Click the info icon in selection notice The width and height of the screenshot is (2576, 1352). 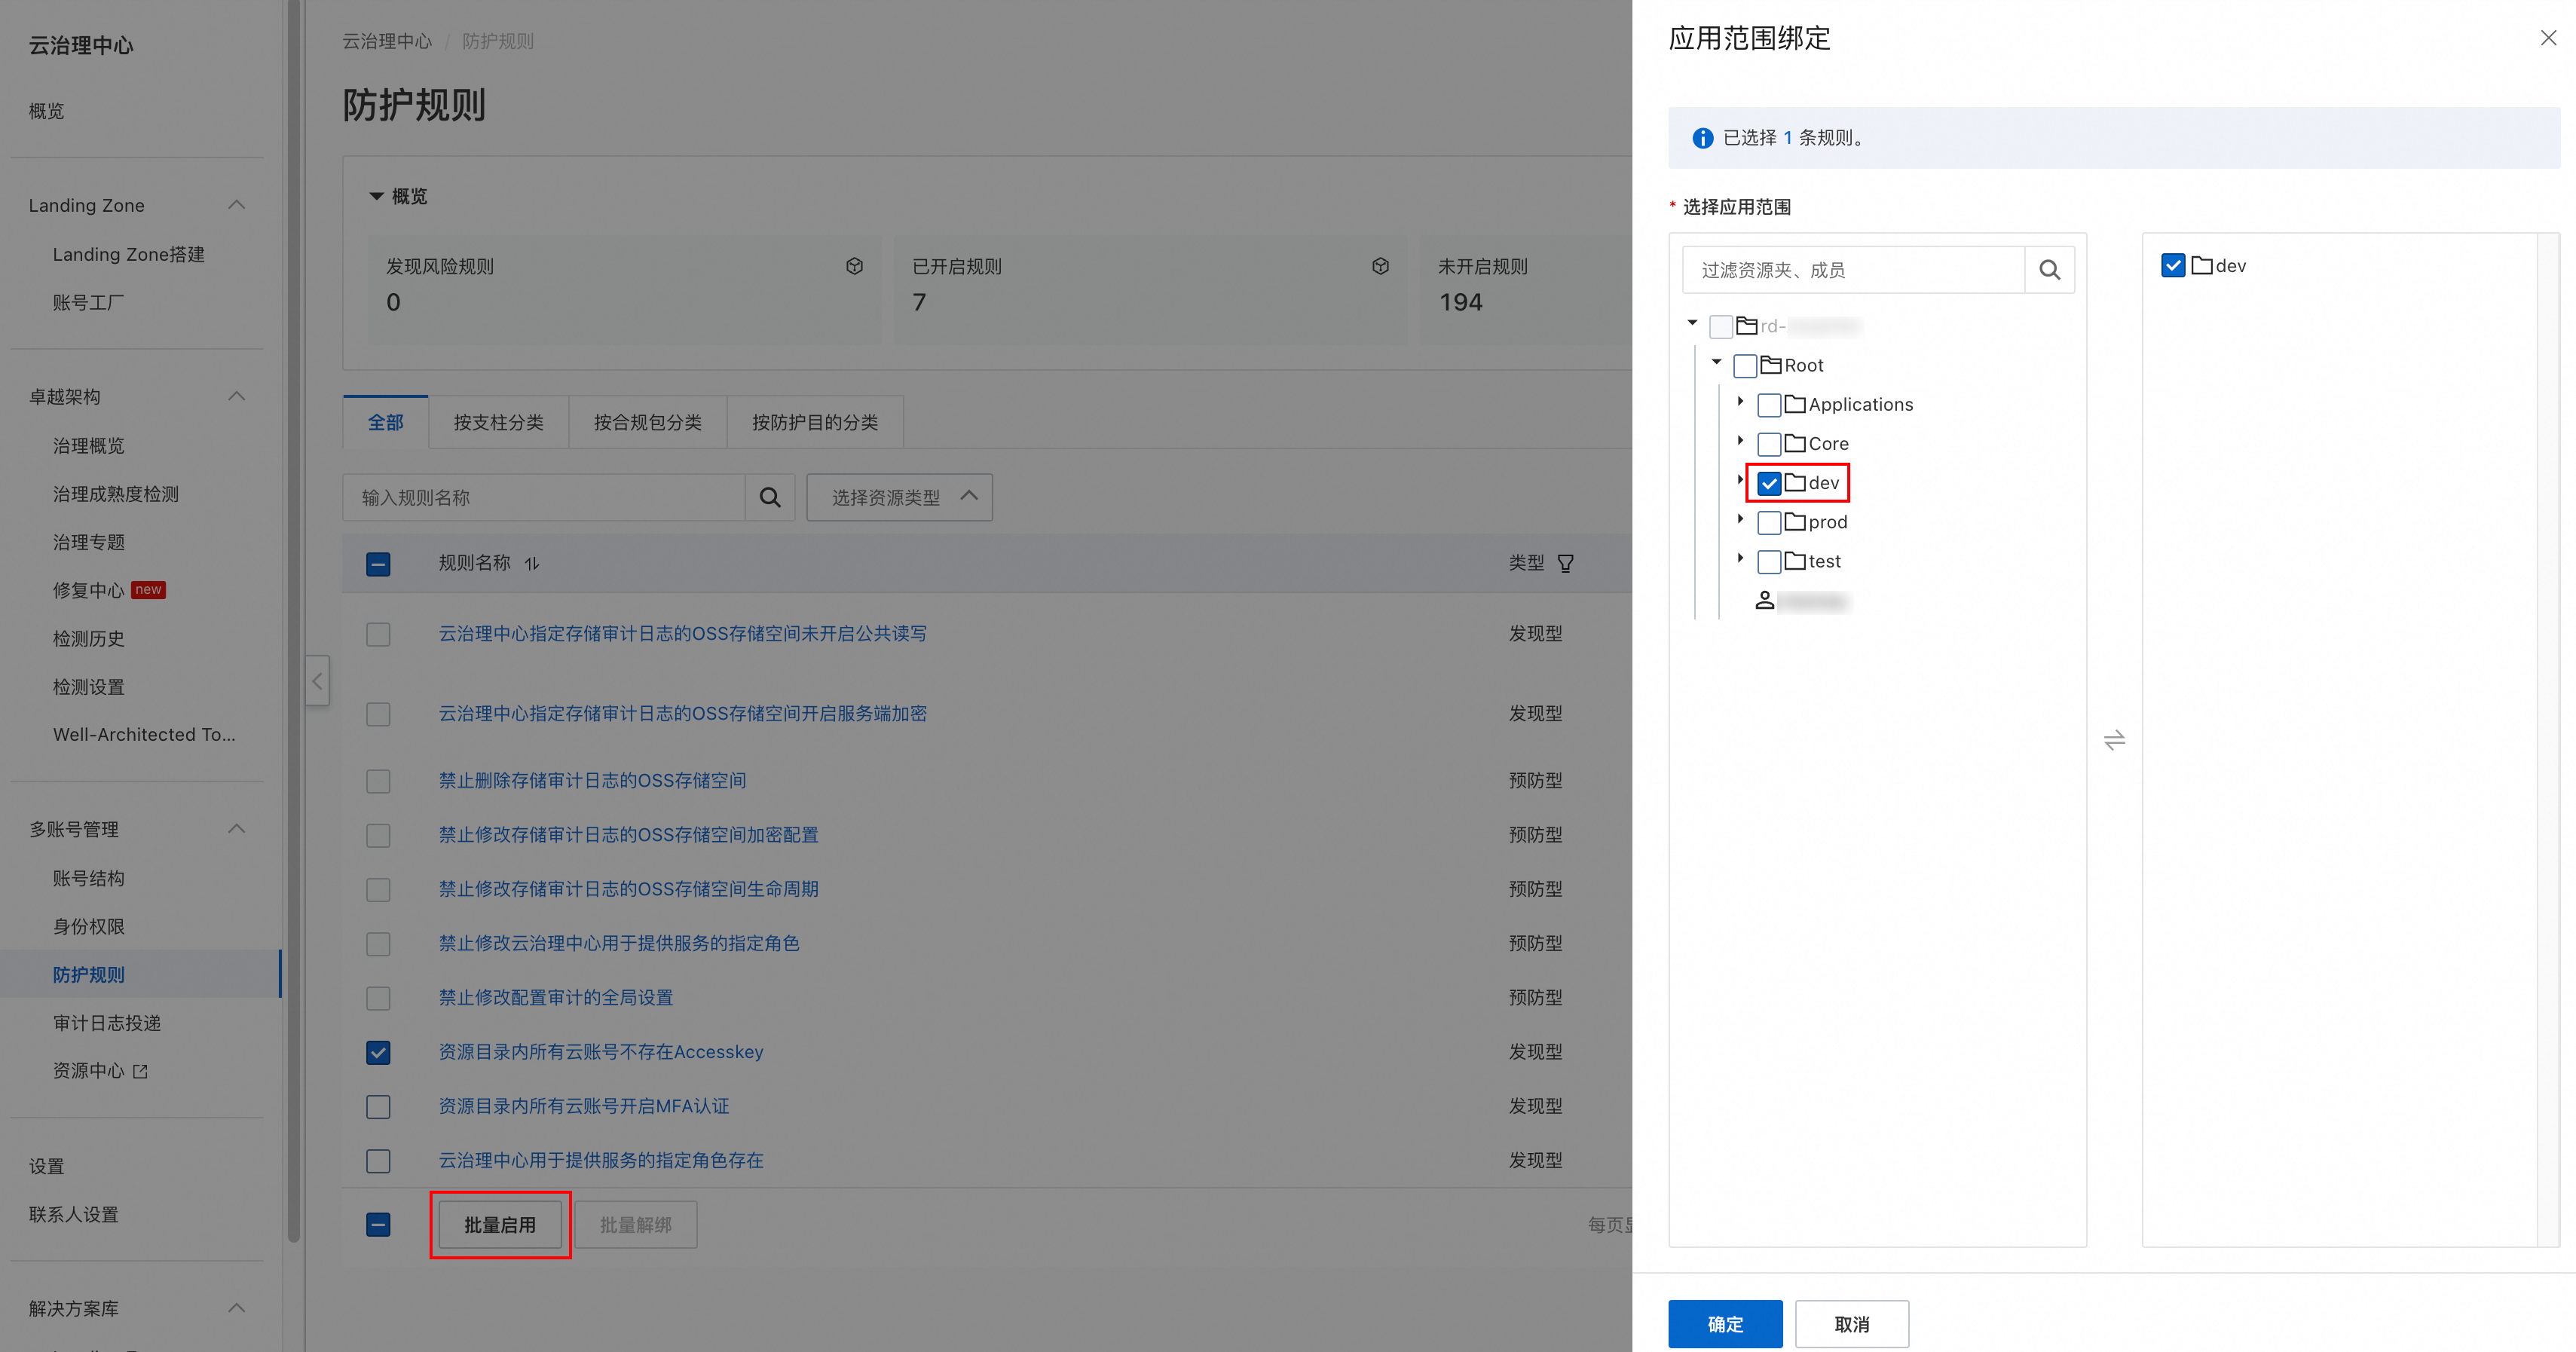pyautogui.click(x=1702, y=138)
